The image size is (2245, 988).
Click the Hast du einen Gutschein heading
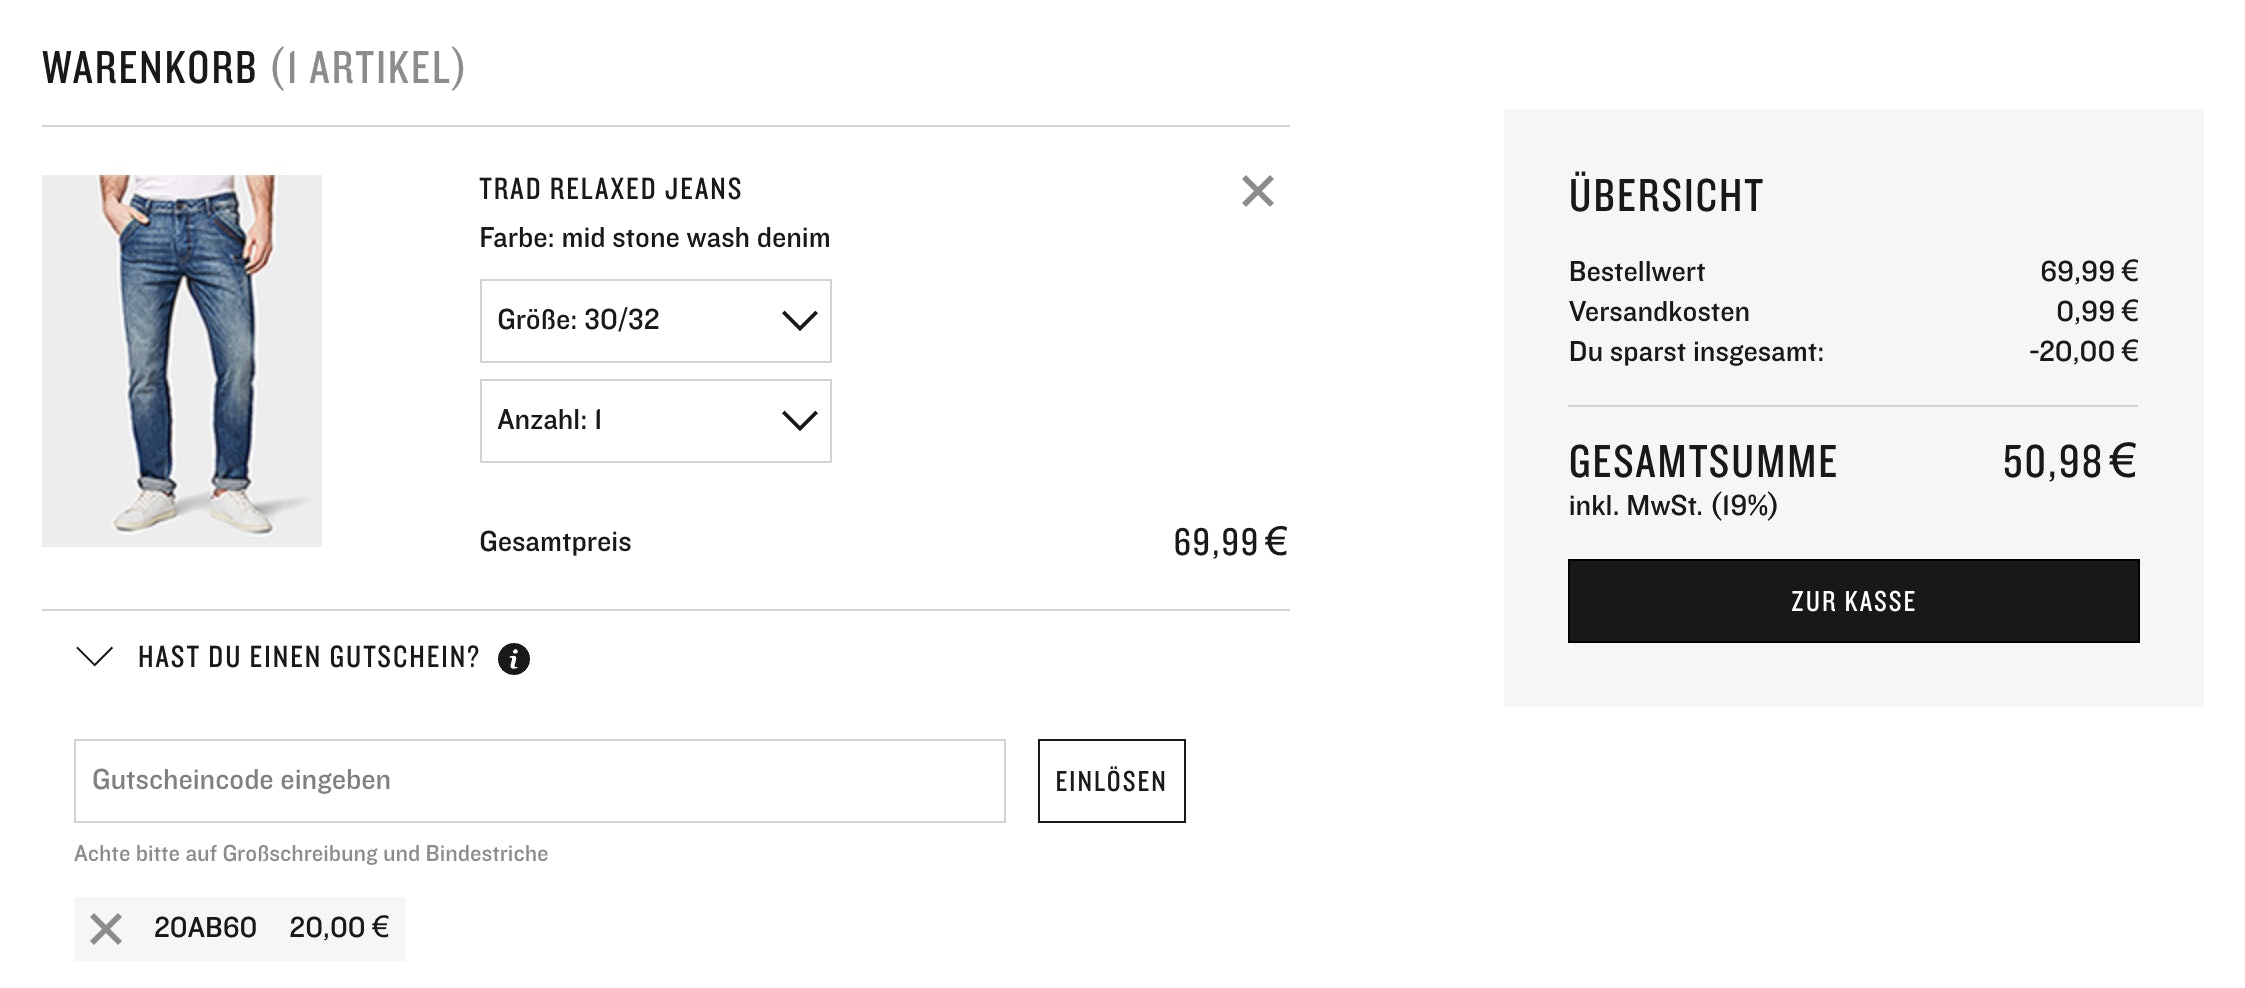point(308,657)
